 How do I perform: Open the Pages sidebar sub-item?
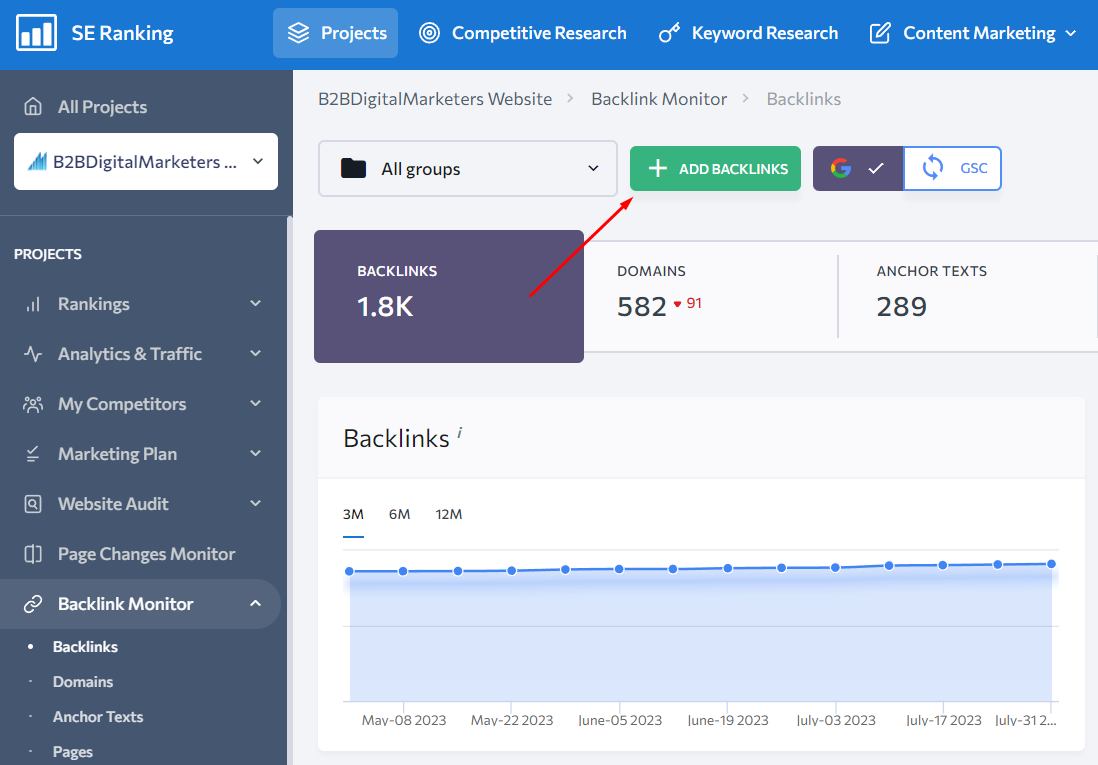[73, 752]
